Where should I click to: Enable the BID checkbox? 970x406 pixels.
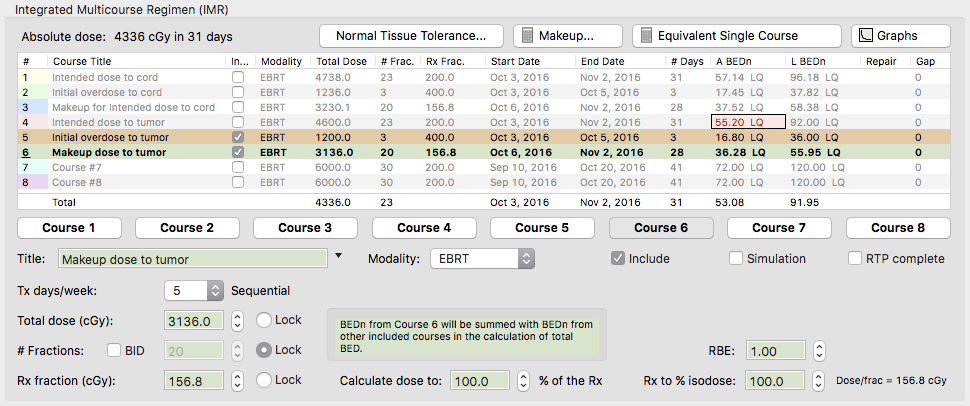(x=114, y=351)
